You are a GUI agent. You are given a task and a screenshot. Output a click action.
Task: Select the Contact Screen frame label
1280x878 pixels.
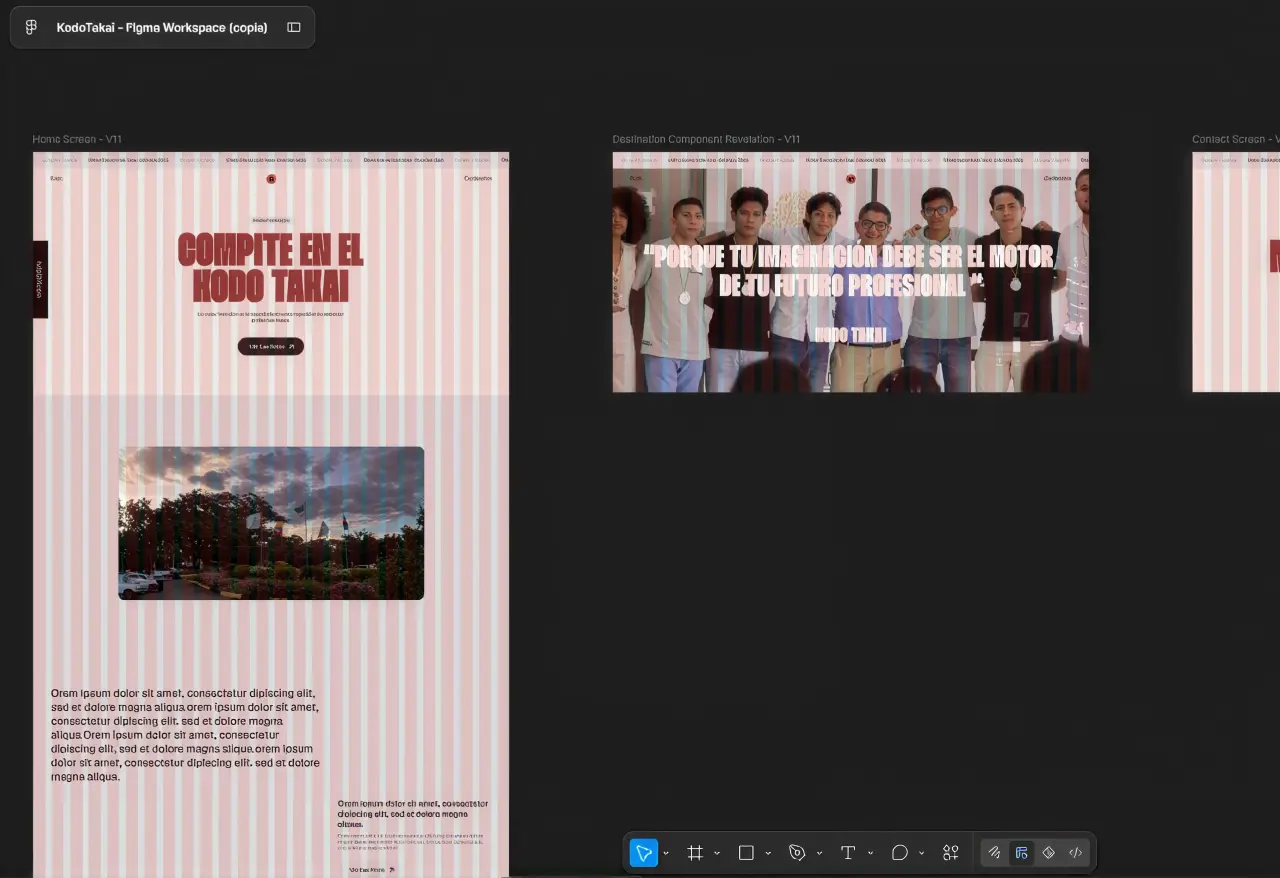[1236, 139]
